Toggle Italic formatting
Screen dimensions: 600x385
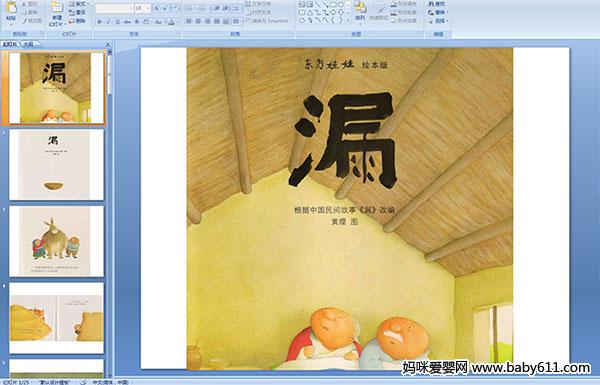click(108, 22)
